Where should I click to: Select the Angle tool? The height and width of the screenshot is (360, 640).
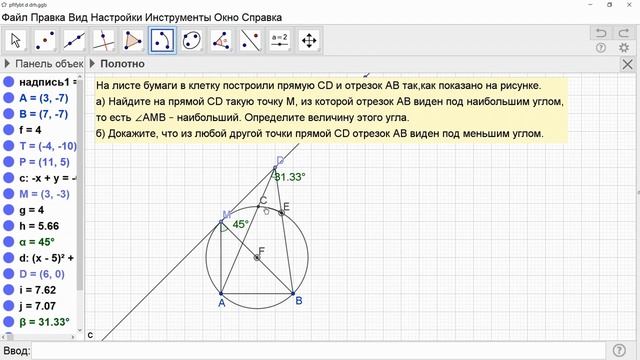[221, 40]
